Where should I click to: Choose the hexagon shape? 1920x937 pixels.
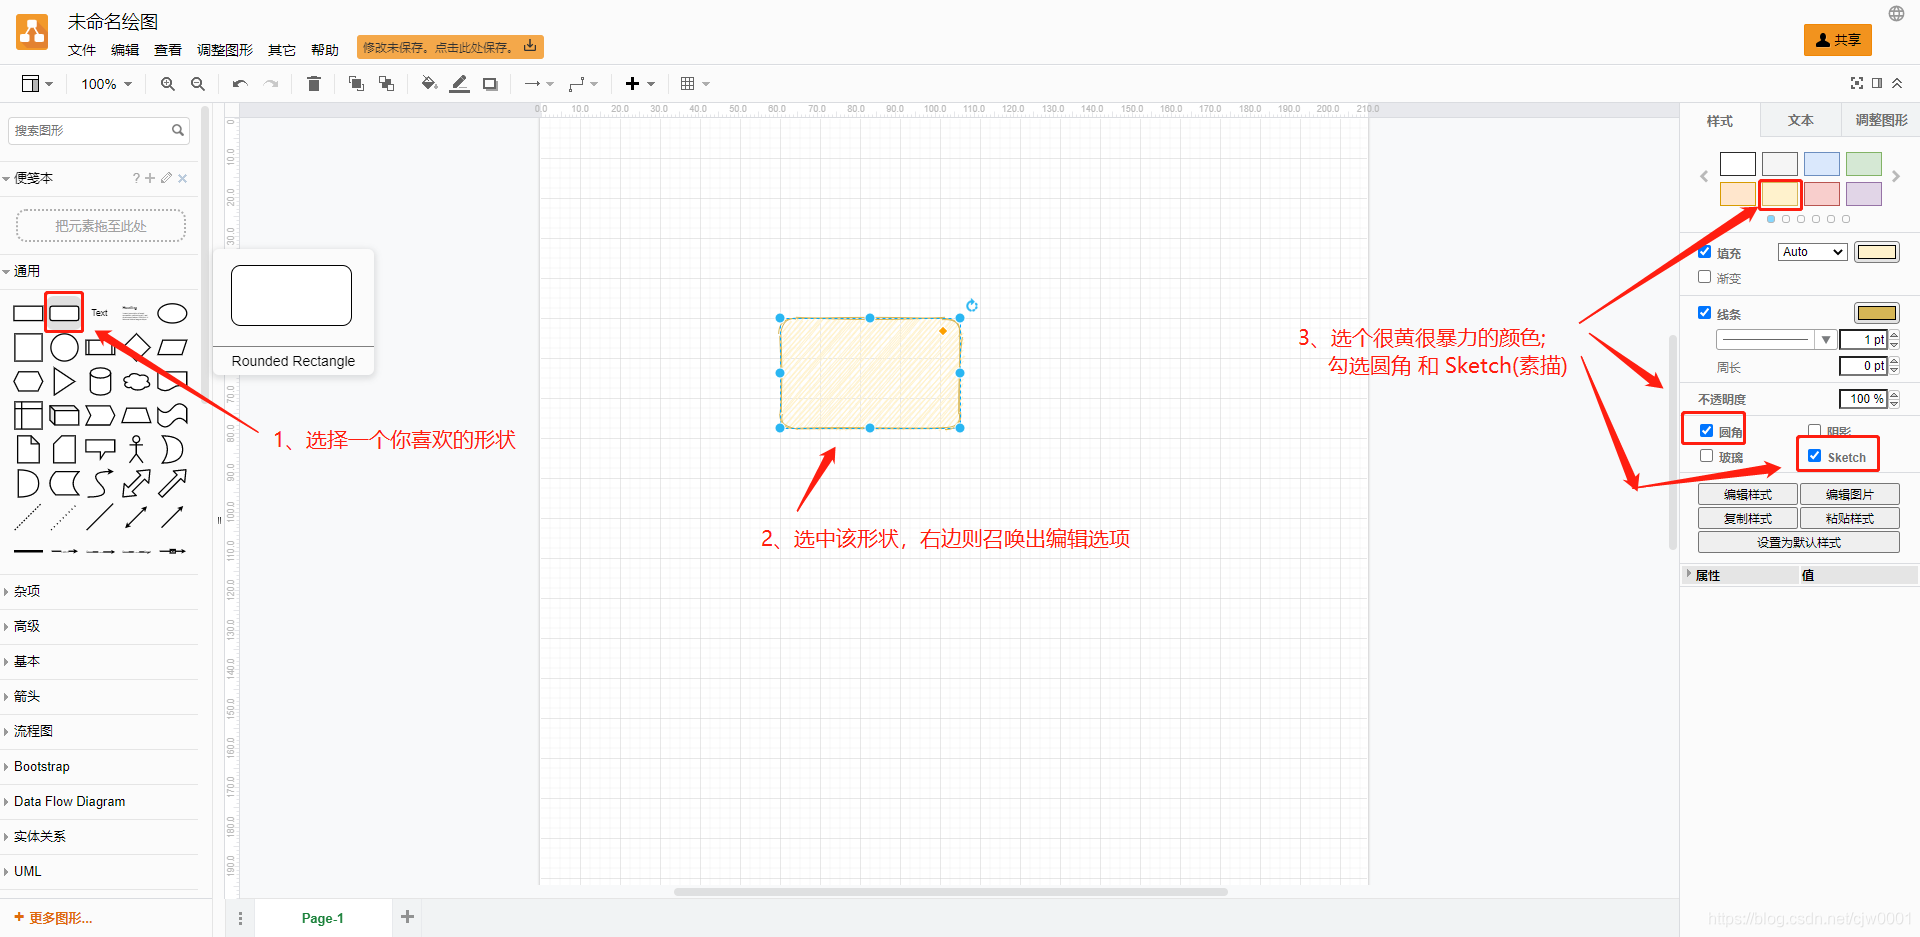point(28,381)
